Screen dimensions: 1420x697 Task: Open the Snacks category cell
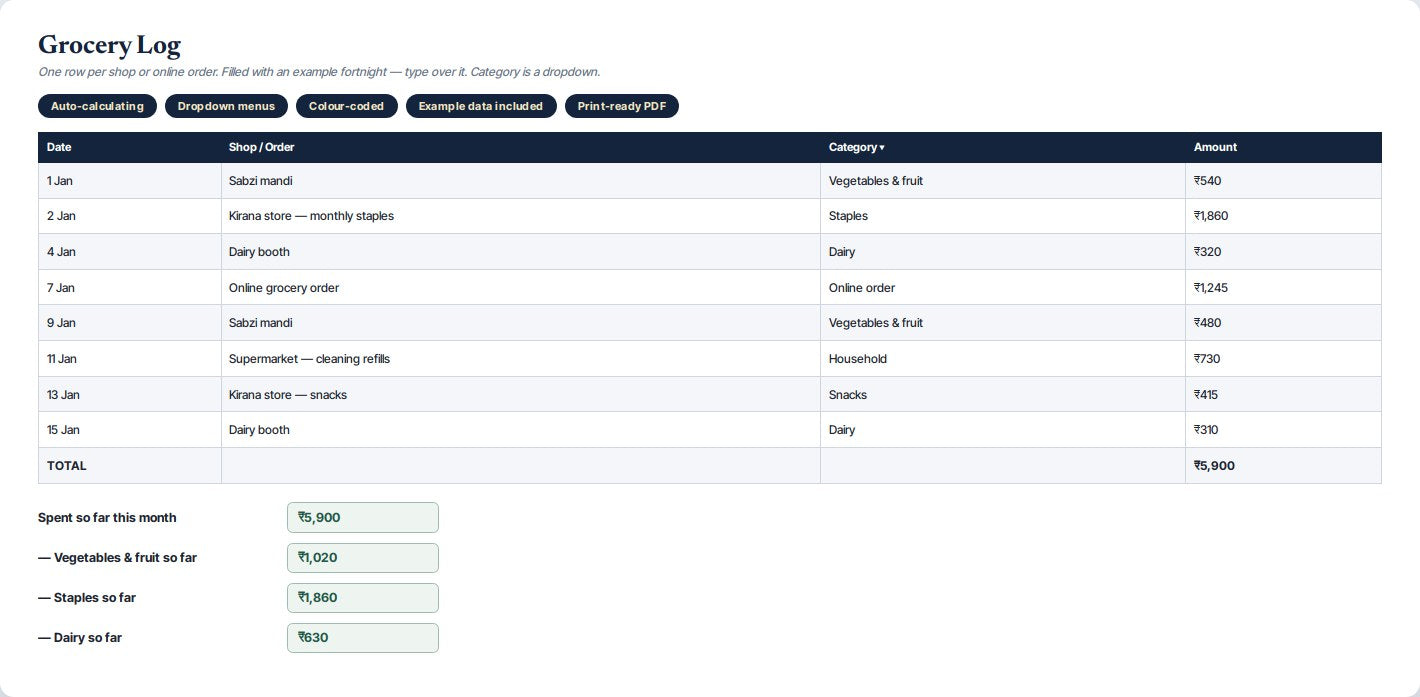click(x=1002, y=395)
